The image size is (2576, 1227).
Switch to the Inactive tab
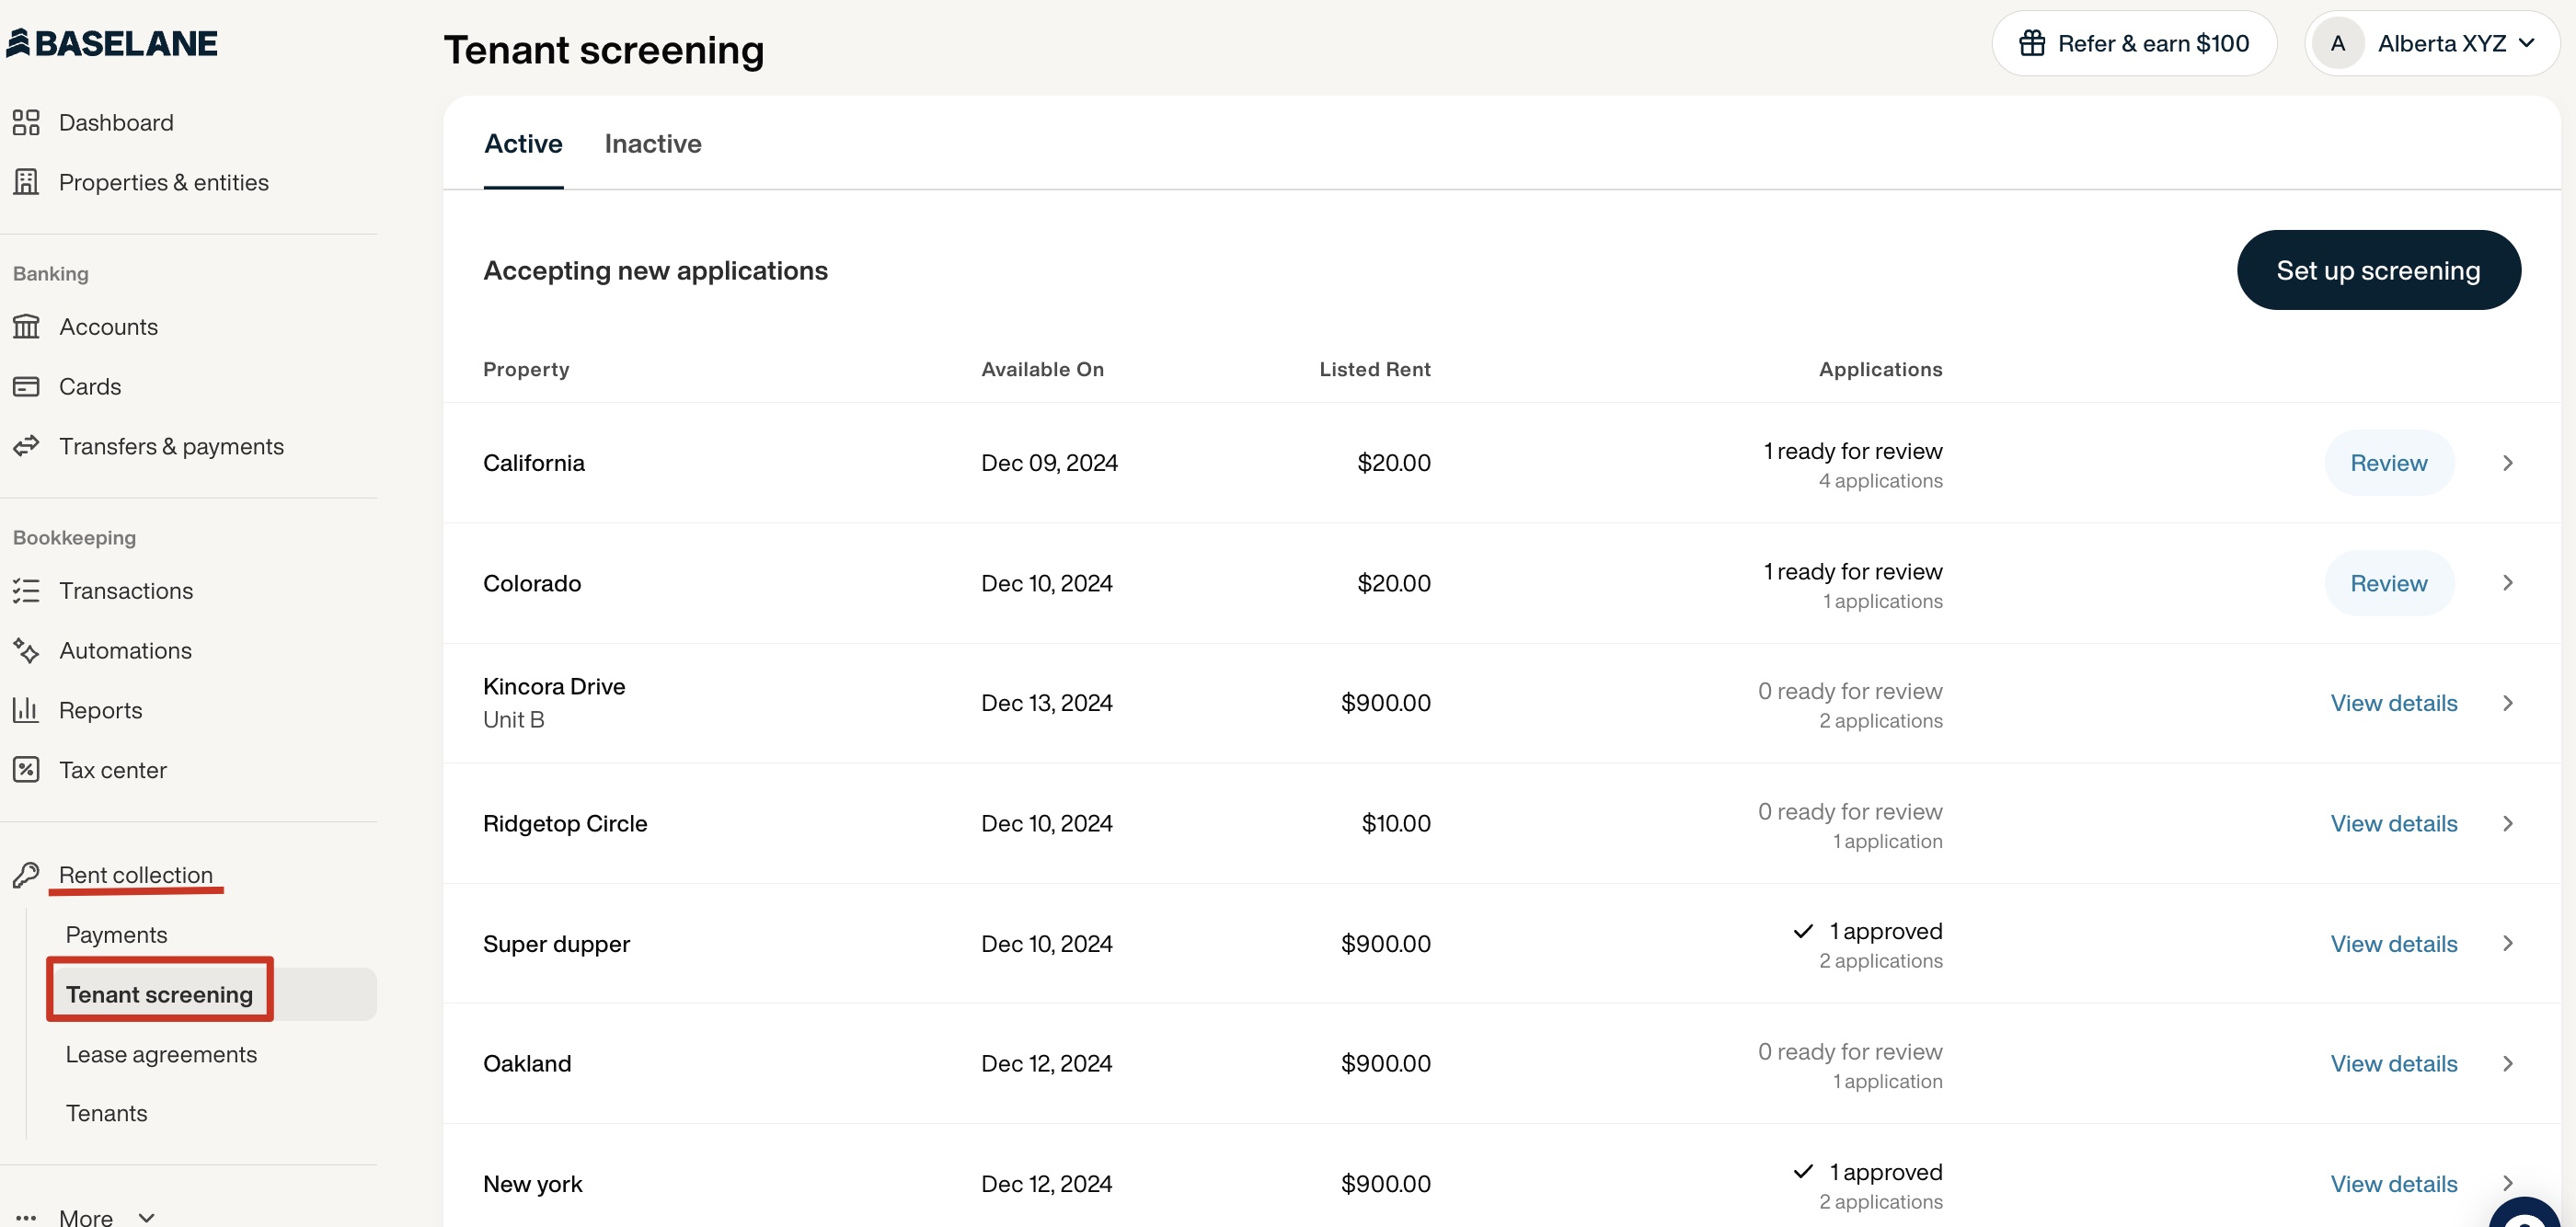tap(653, 143)
